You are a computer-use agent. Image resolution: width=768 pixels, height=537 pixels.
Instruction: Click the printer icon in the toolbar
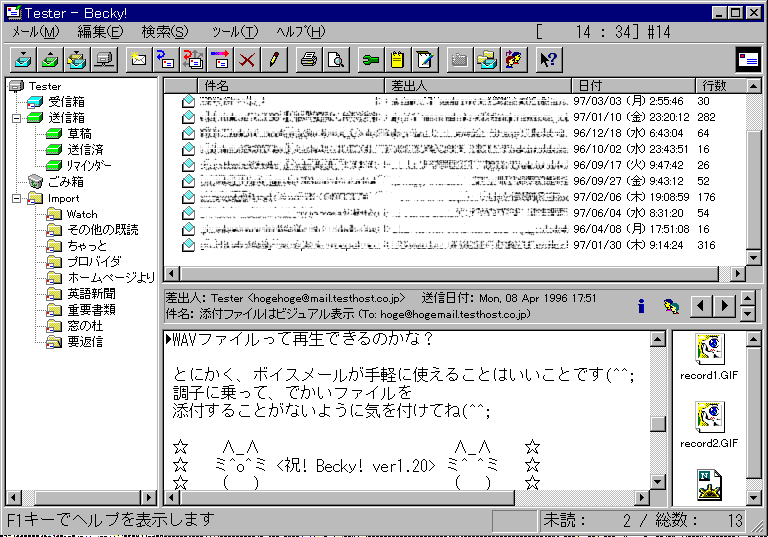pyautogui.click(x=309, y=60)
